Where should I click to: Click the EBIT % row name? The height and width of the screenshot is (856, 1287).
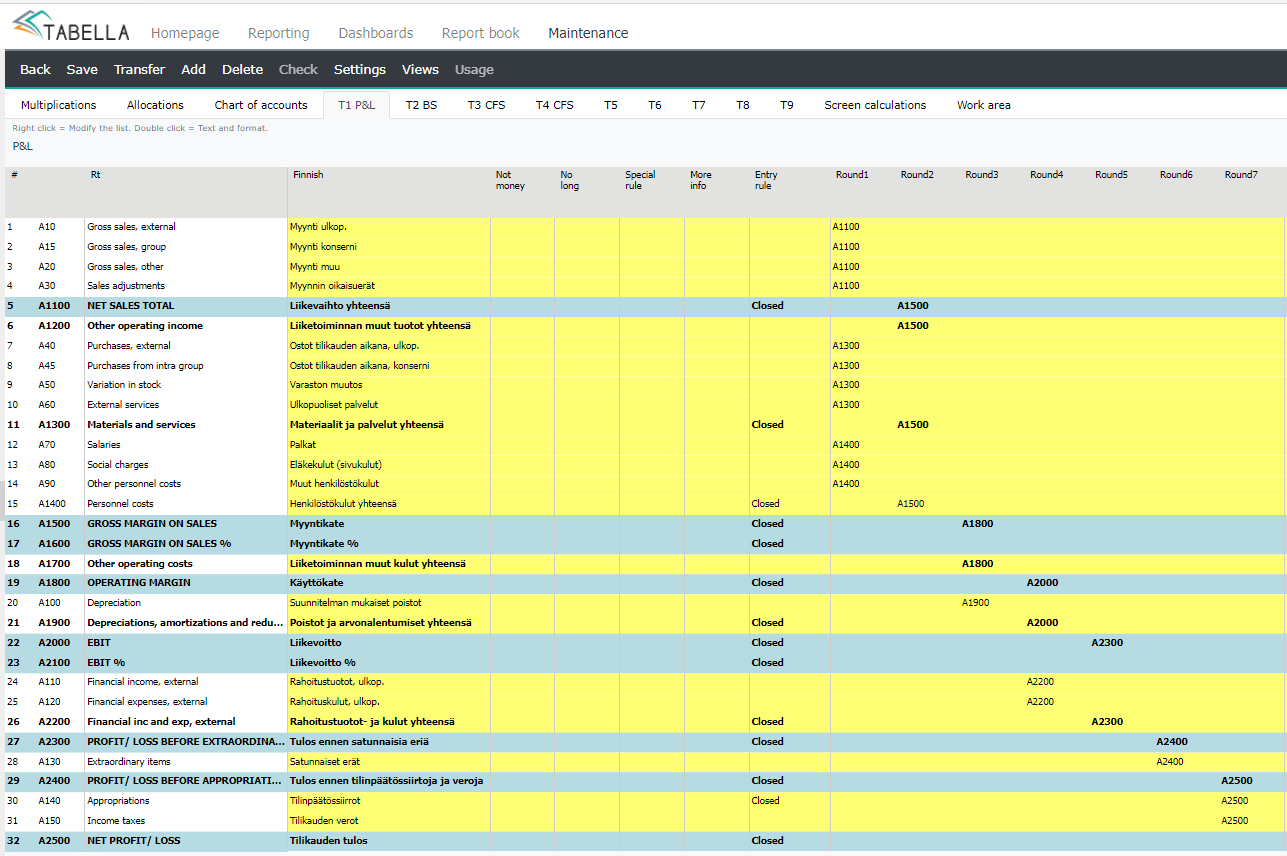pos(105,662)
